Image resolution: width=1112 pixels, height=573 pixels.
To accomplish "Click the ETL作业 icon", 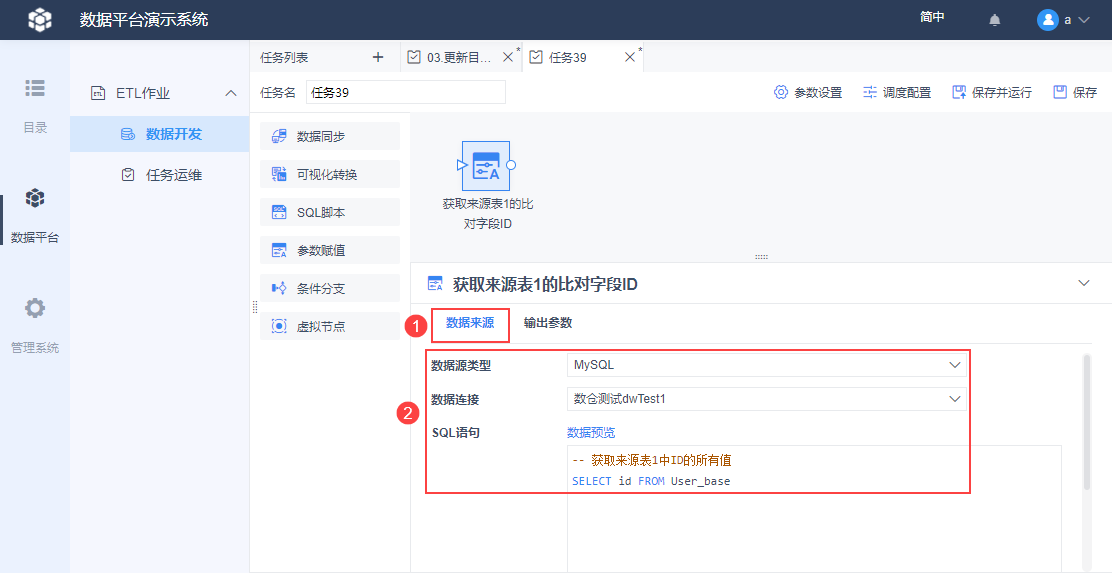I will 98,93.
